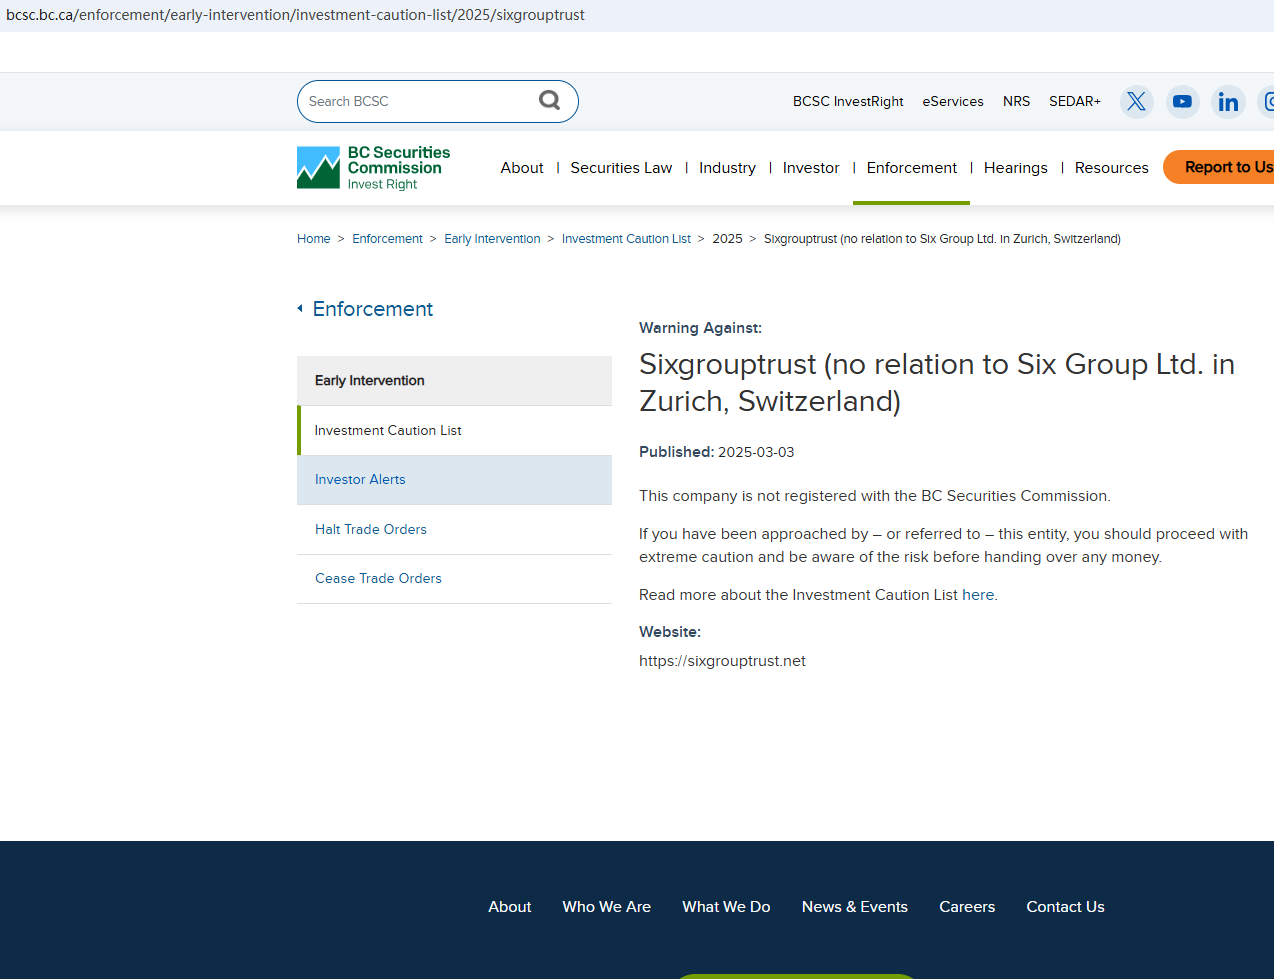The image size is (1274, 979).
Task: Click the Investment Caution List breadcrumb
Action: pos(626,239)
